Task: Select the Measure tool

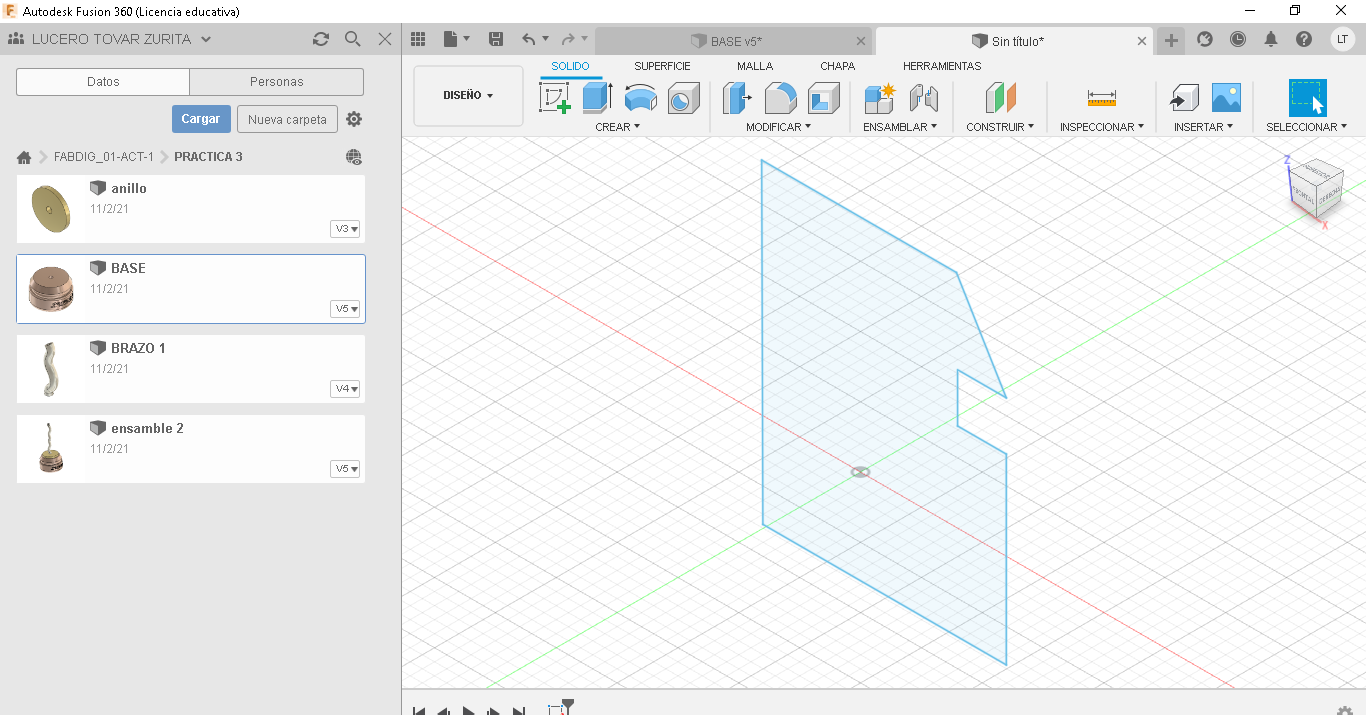Action: [1101, 98]
